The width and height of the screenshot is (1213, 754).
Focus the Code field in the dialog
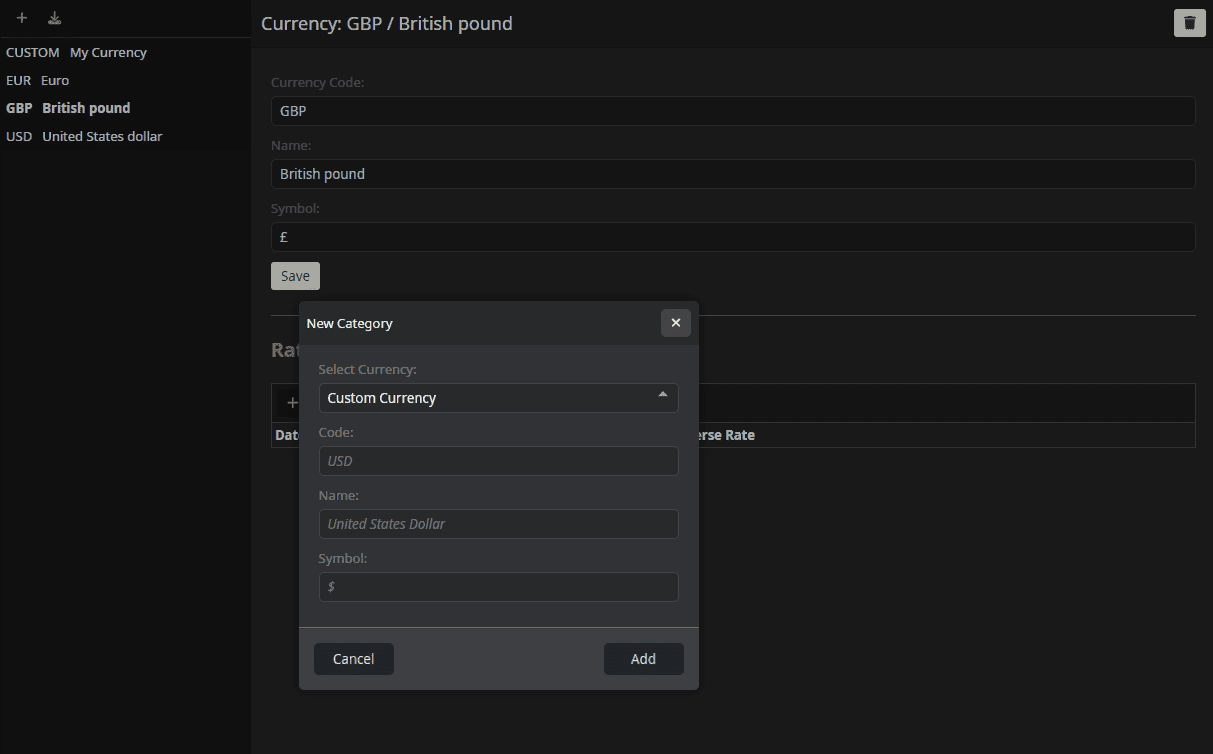[498, 461]
